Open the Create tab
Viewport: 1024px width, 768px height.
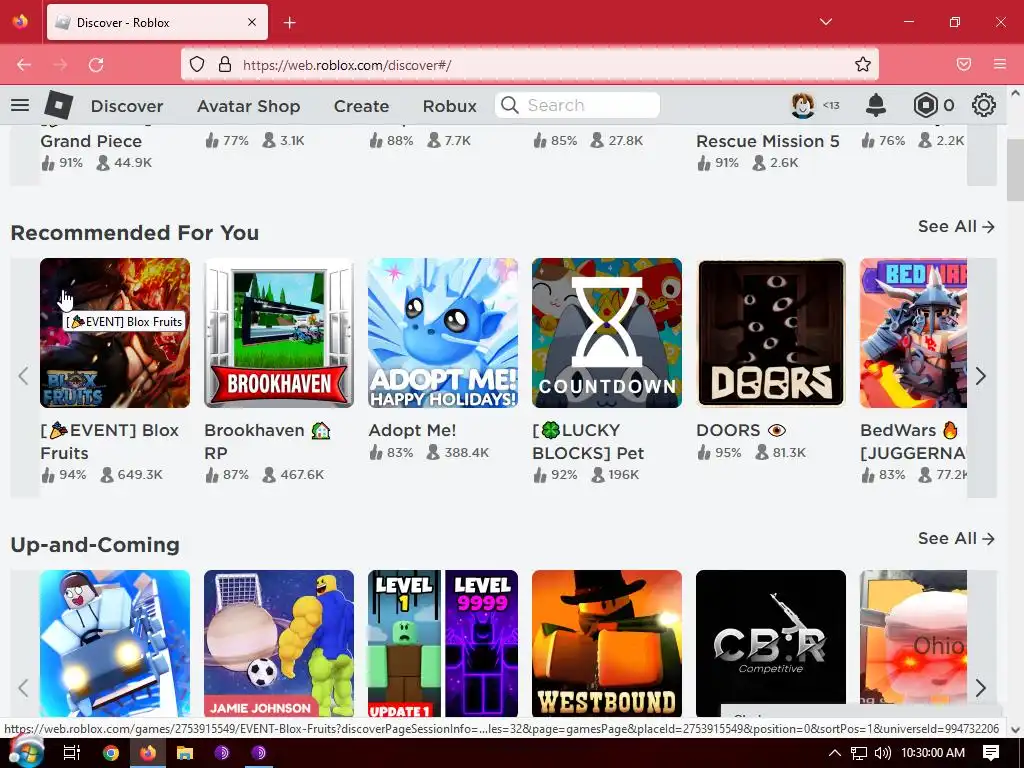[361, 106]
